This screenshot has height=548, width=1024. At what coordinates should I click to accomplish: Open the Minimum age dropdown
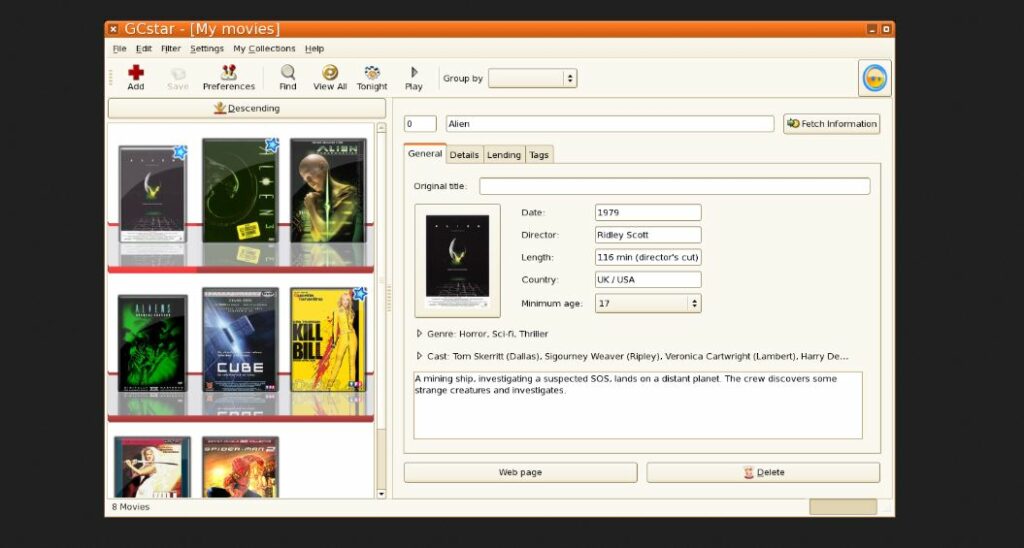click(x=648, y=303)
